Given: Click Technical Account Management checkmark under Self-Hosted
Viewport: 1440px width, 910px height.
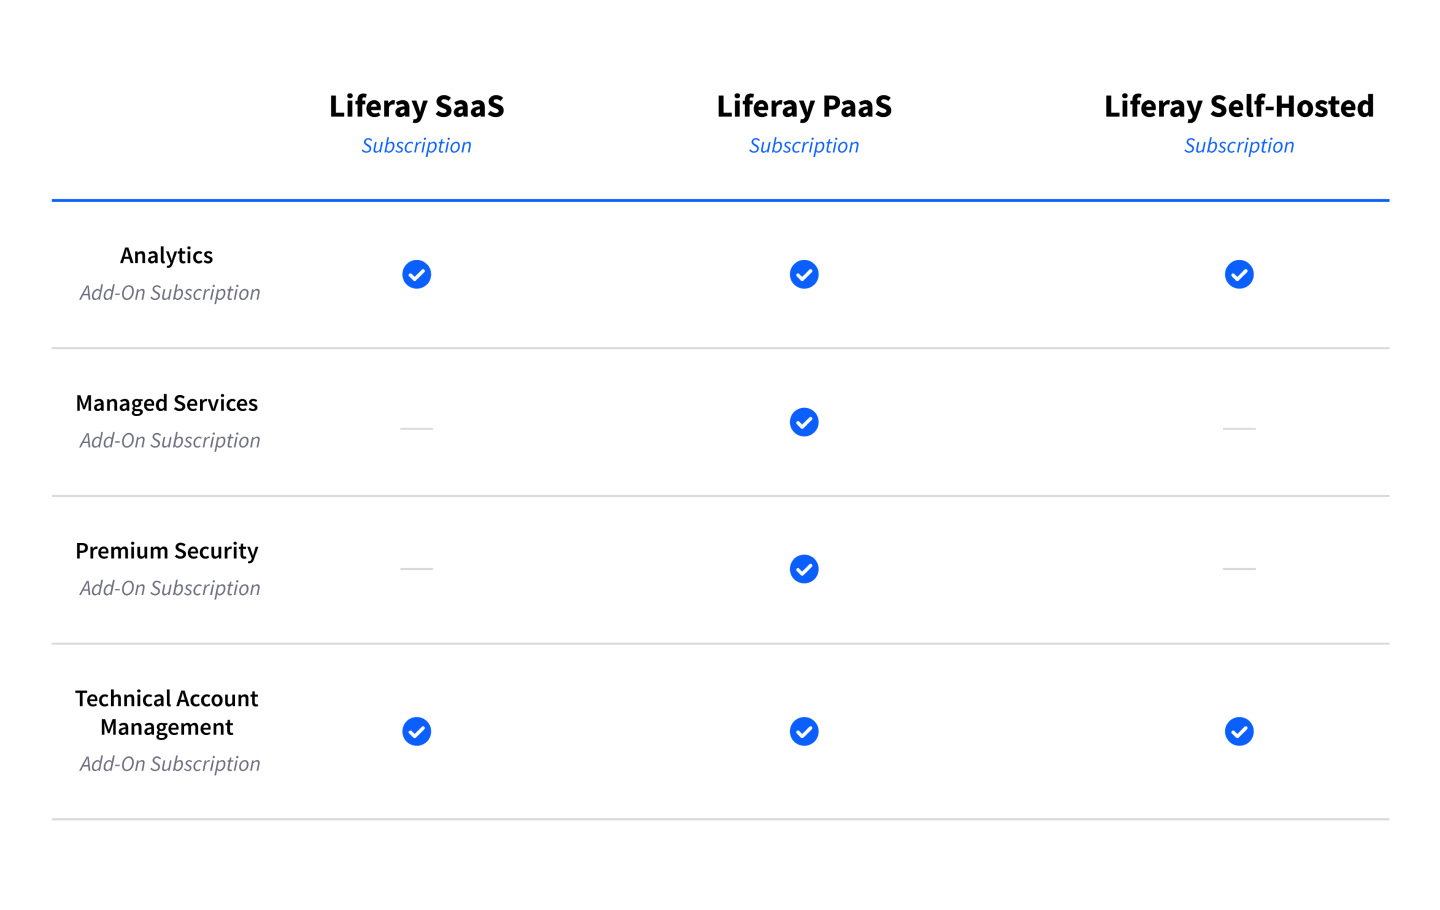Looking at the screenshot, I should click(x=1239, y=732).
